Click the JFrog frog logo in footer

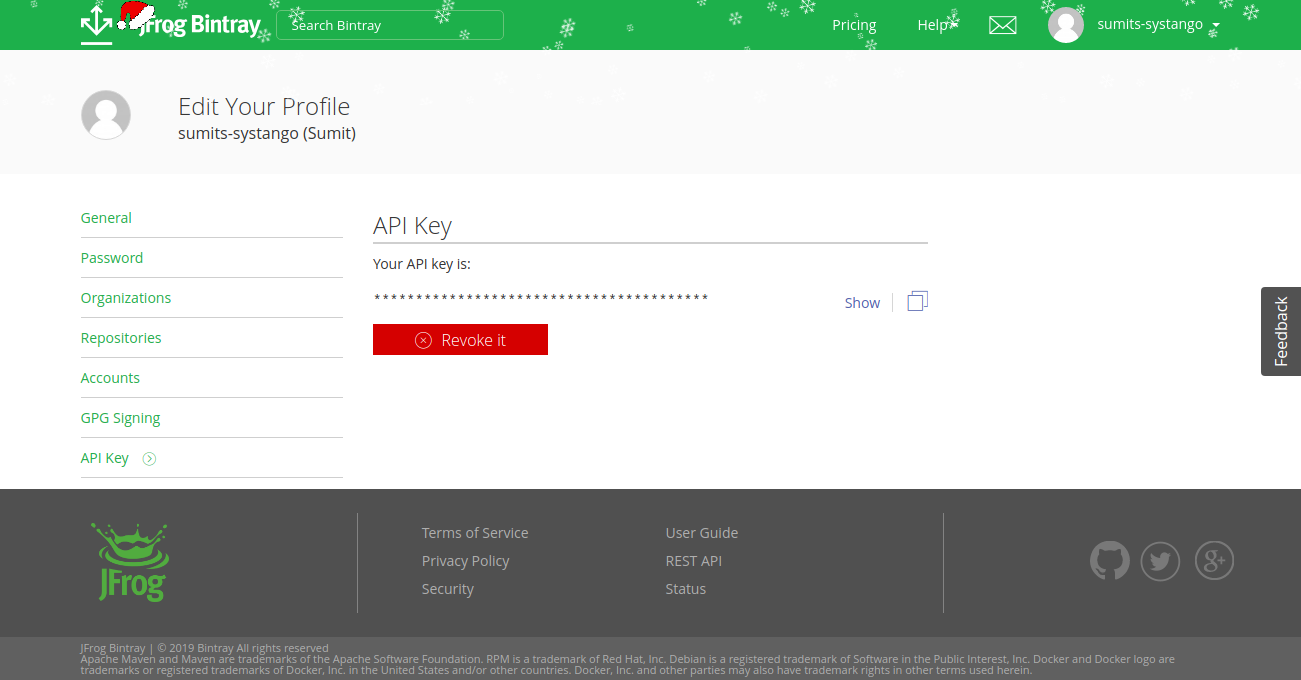point(130,562)
